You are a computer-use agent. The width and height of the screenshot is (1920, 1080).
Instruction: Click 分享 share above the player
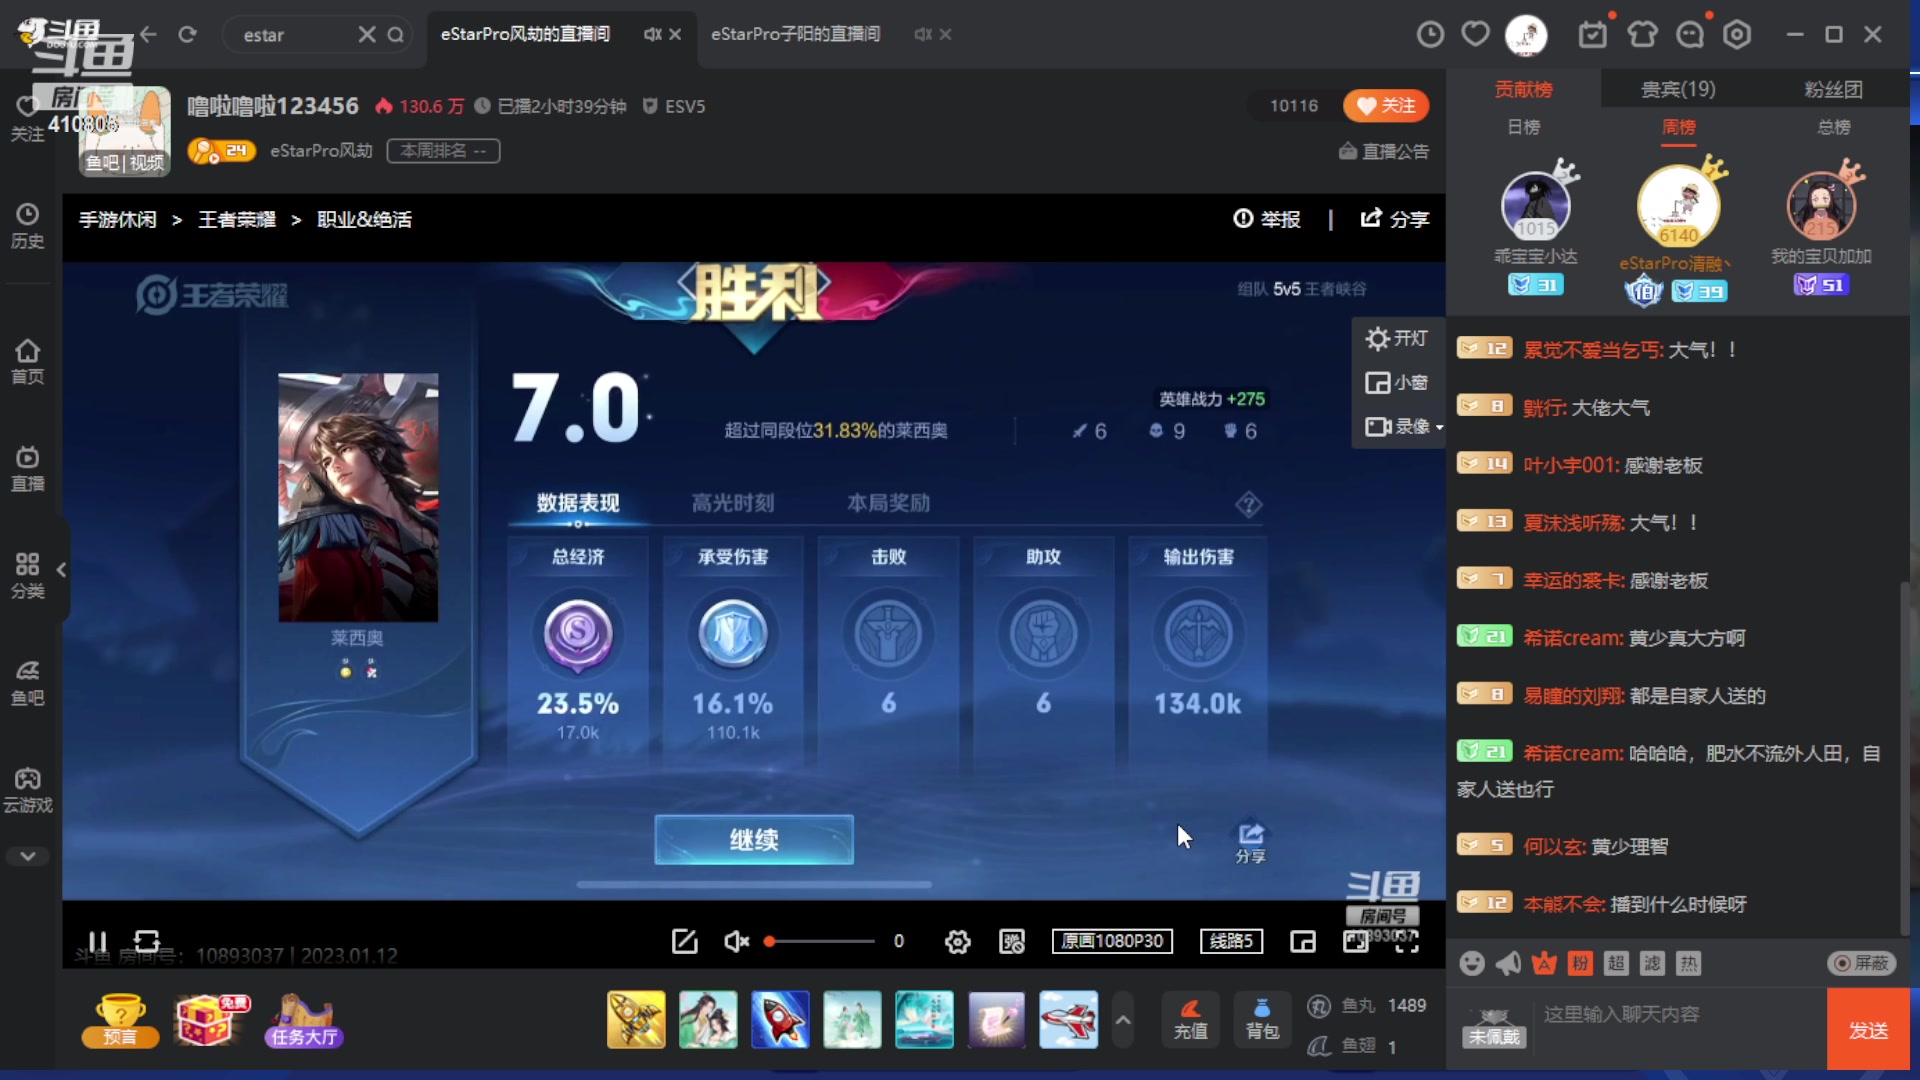click(x=1395, y=219)
